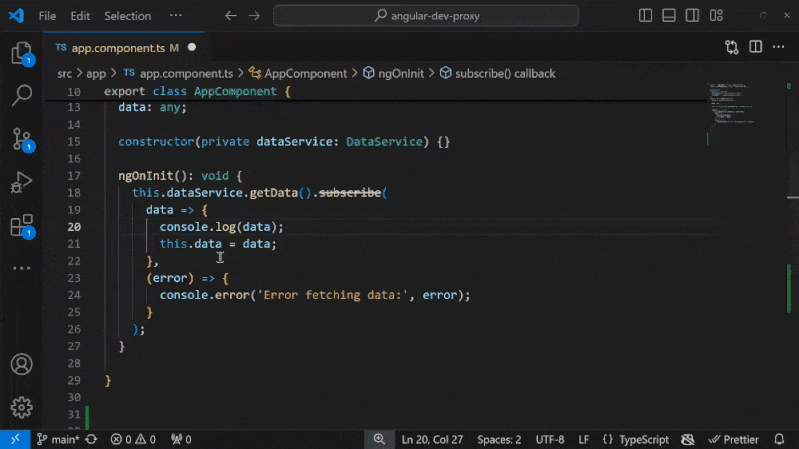Viewport: 799px width, 449px height.
Task: Open the Explorer view in activity bar
Action: [21, 54]
